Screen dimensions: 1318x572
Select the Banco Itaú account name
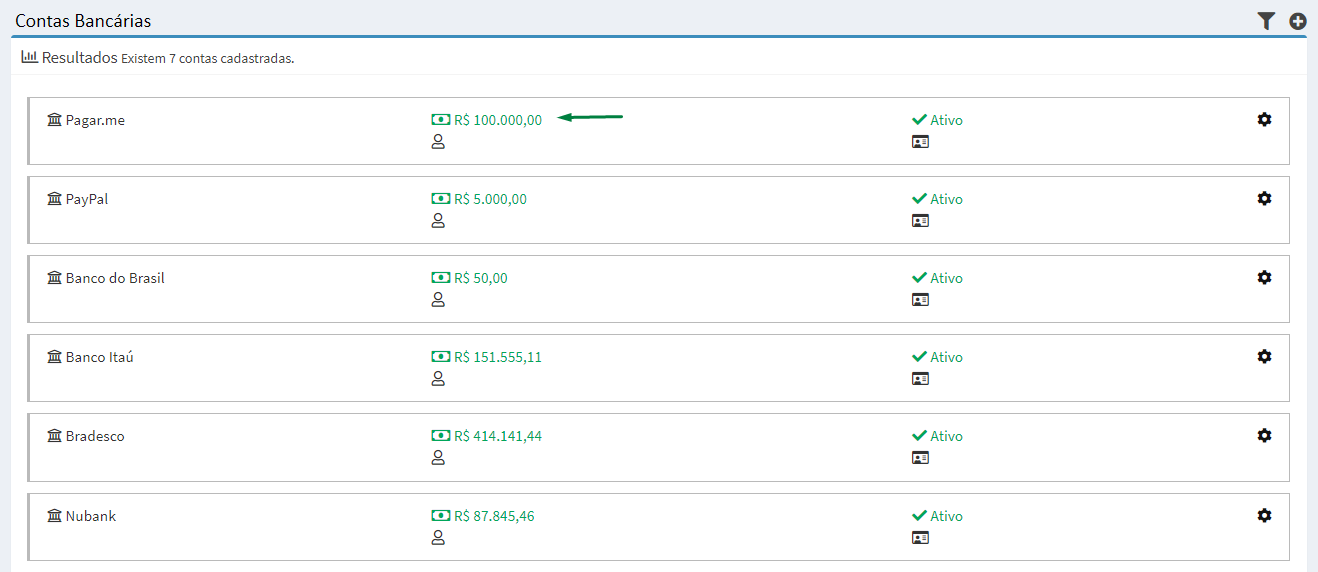[x=99, y=357]
